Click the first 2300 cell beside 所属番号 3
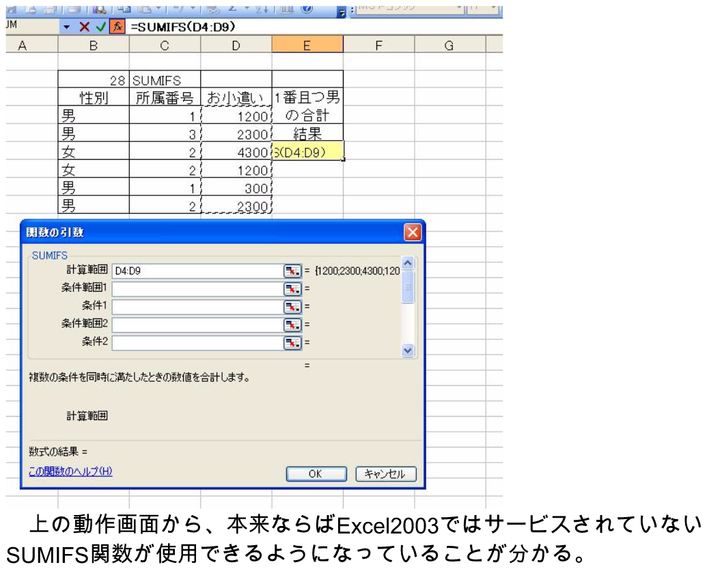This screenshot has height=582, width=720. (236, 134)
